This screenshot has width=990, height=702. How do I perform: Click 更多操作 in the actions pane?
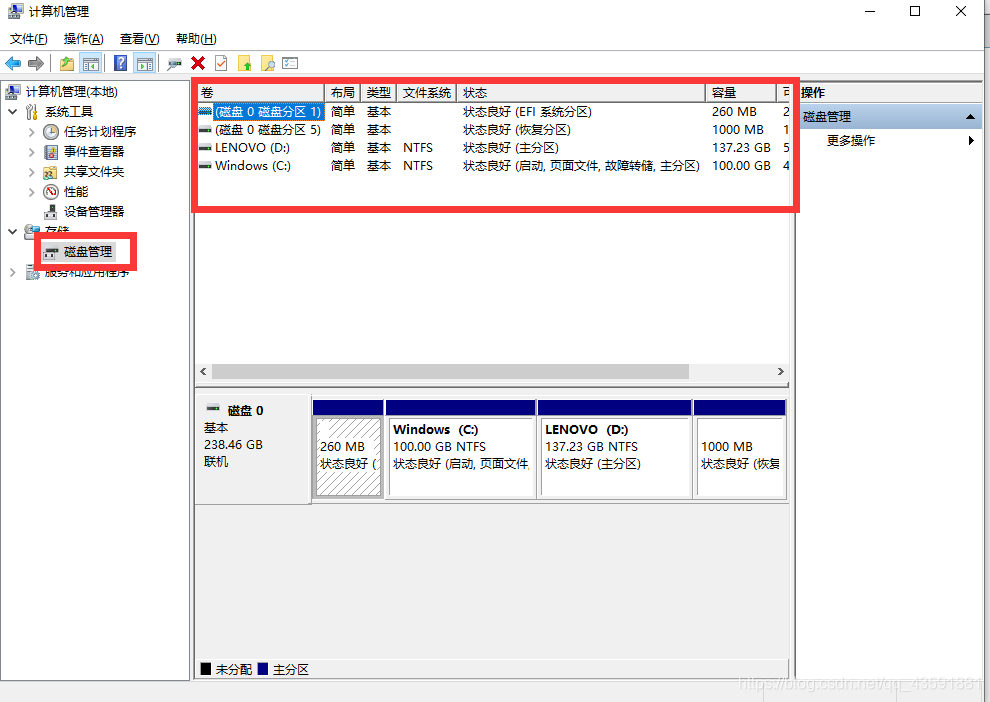click(850, 141)
